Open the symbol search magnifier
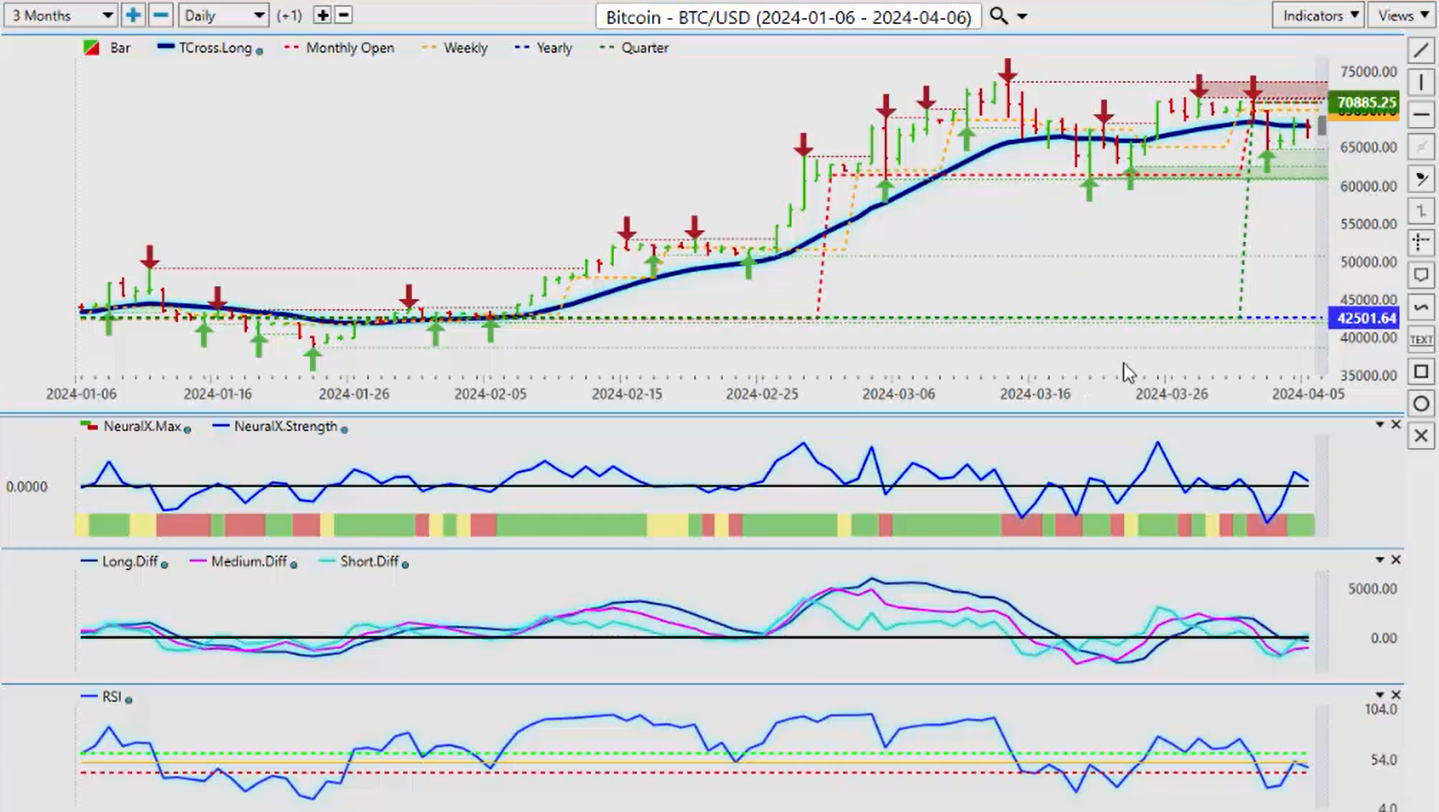Viewport: 1439px width, 812px height. pos(998,15)
